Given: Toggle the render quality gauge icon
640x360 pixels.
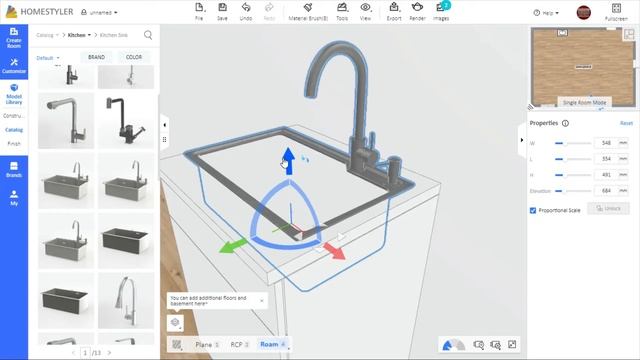Looking at the screenshot, I should tap(453, 345).
